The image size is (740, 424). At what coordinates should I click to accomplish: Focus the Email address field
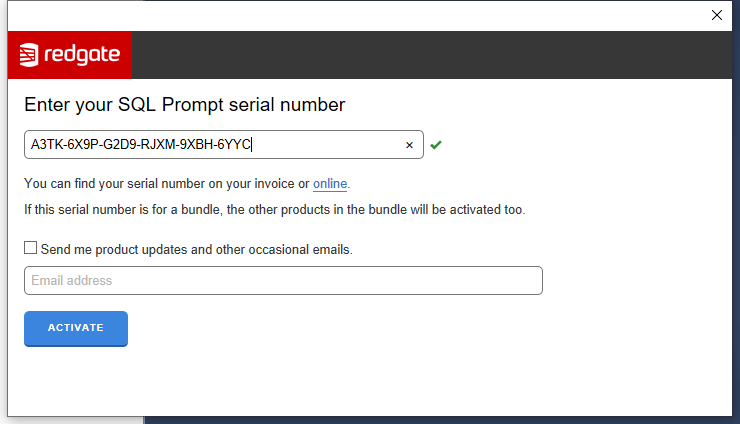pyautogui.click(x=283, y=281)
